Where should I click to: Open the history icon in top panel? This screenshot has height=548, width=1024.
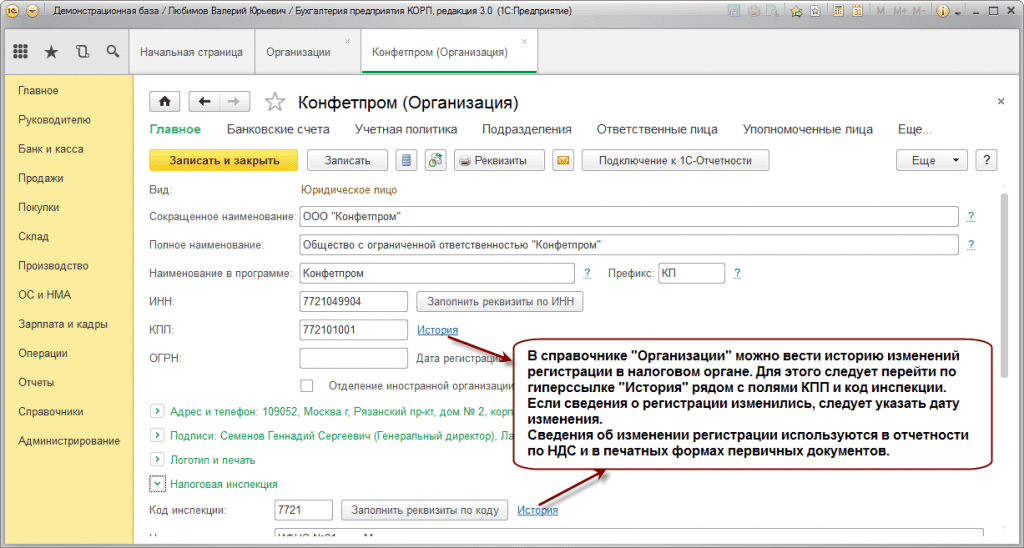click(81, 51)
